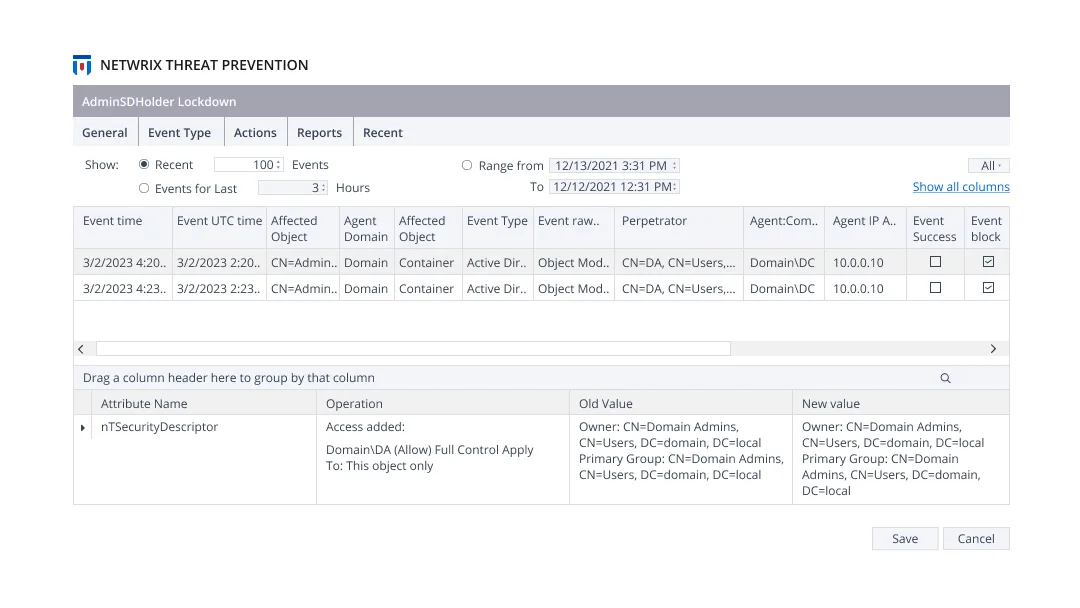
Task: Click the Access added: operation text
Action: point(365,427)
